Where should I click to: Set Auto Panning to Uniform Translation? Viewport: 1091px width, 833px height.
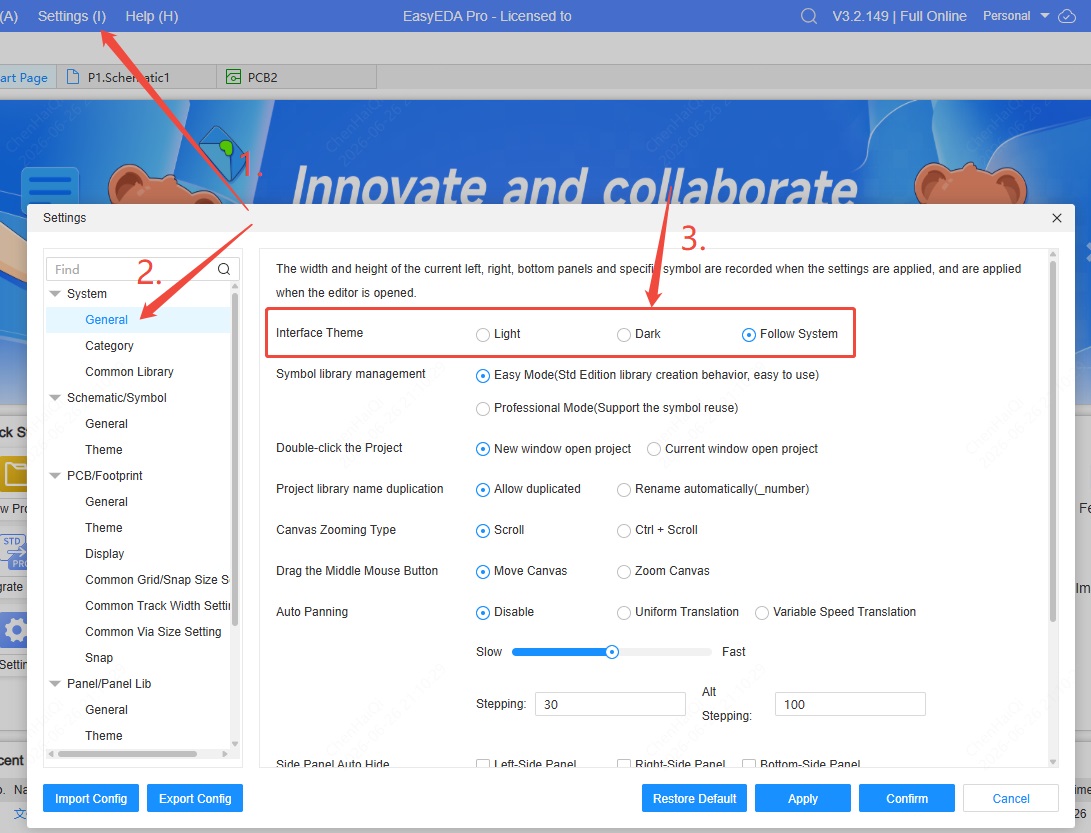click(x=623, y=613)
